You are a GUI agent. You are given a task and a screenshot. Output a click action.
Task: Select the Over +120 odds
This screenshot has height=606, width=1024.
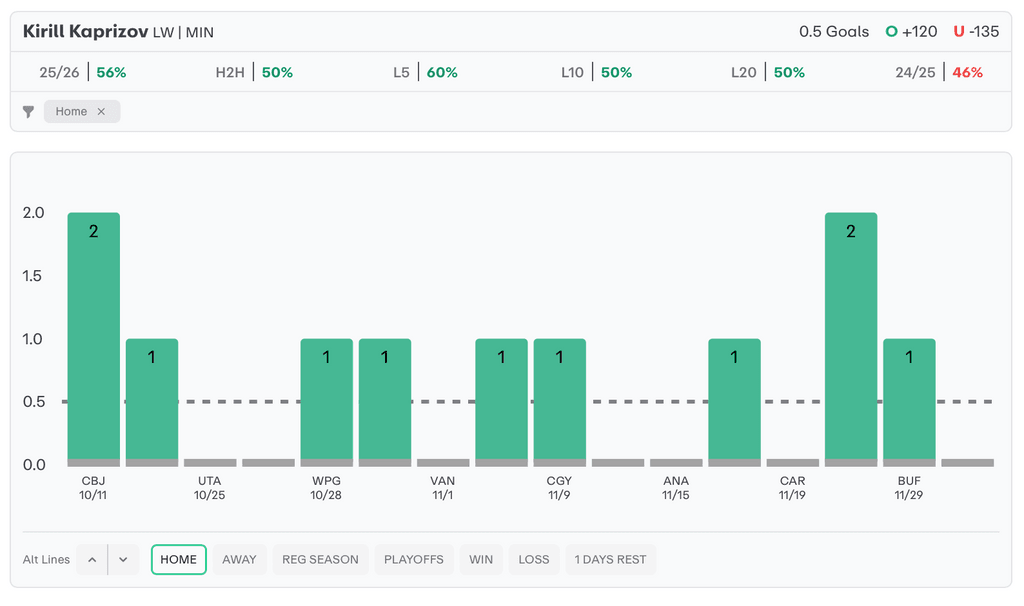tap(911, 32)
